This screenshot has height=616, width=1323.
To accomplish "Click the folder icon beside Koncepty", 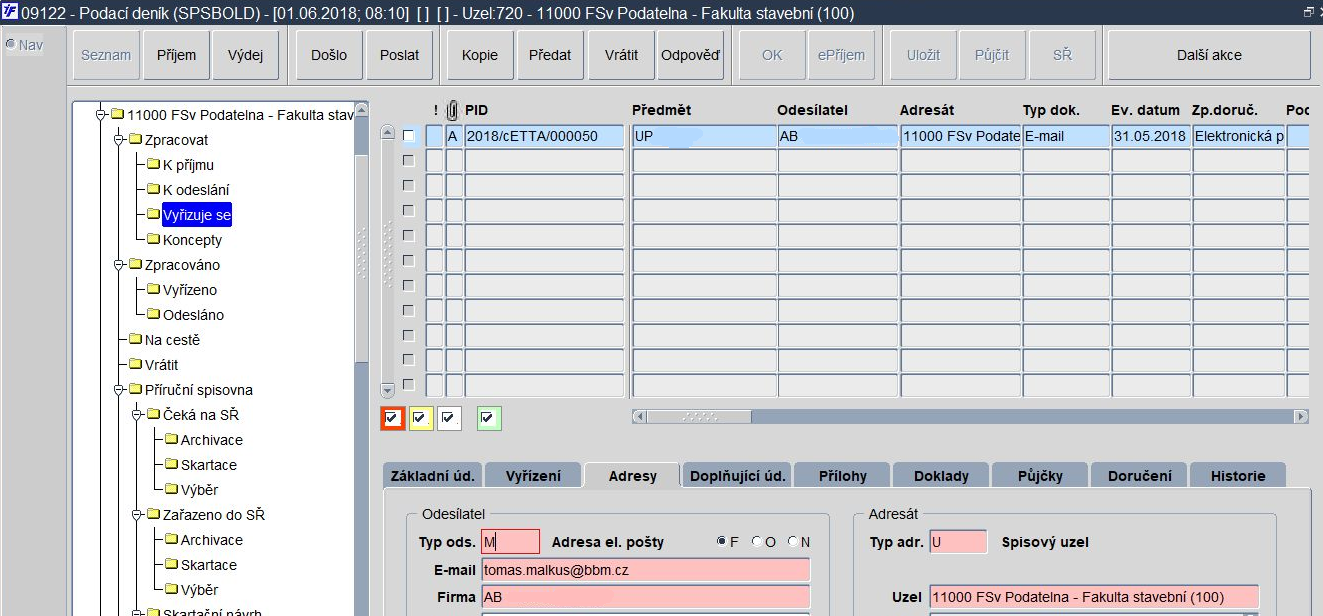I will tap(153, 239).
